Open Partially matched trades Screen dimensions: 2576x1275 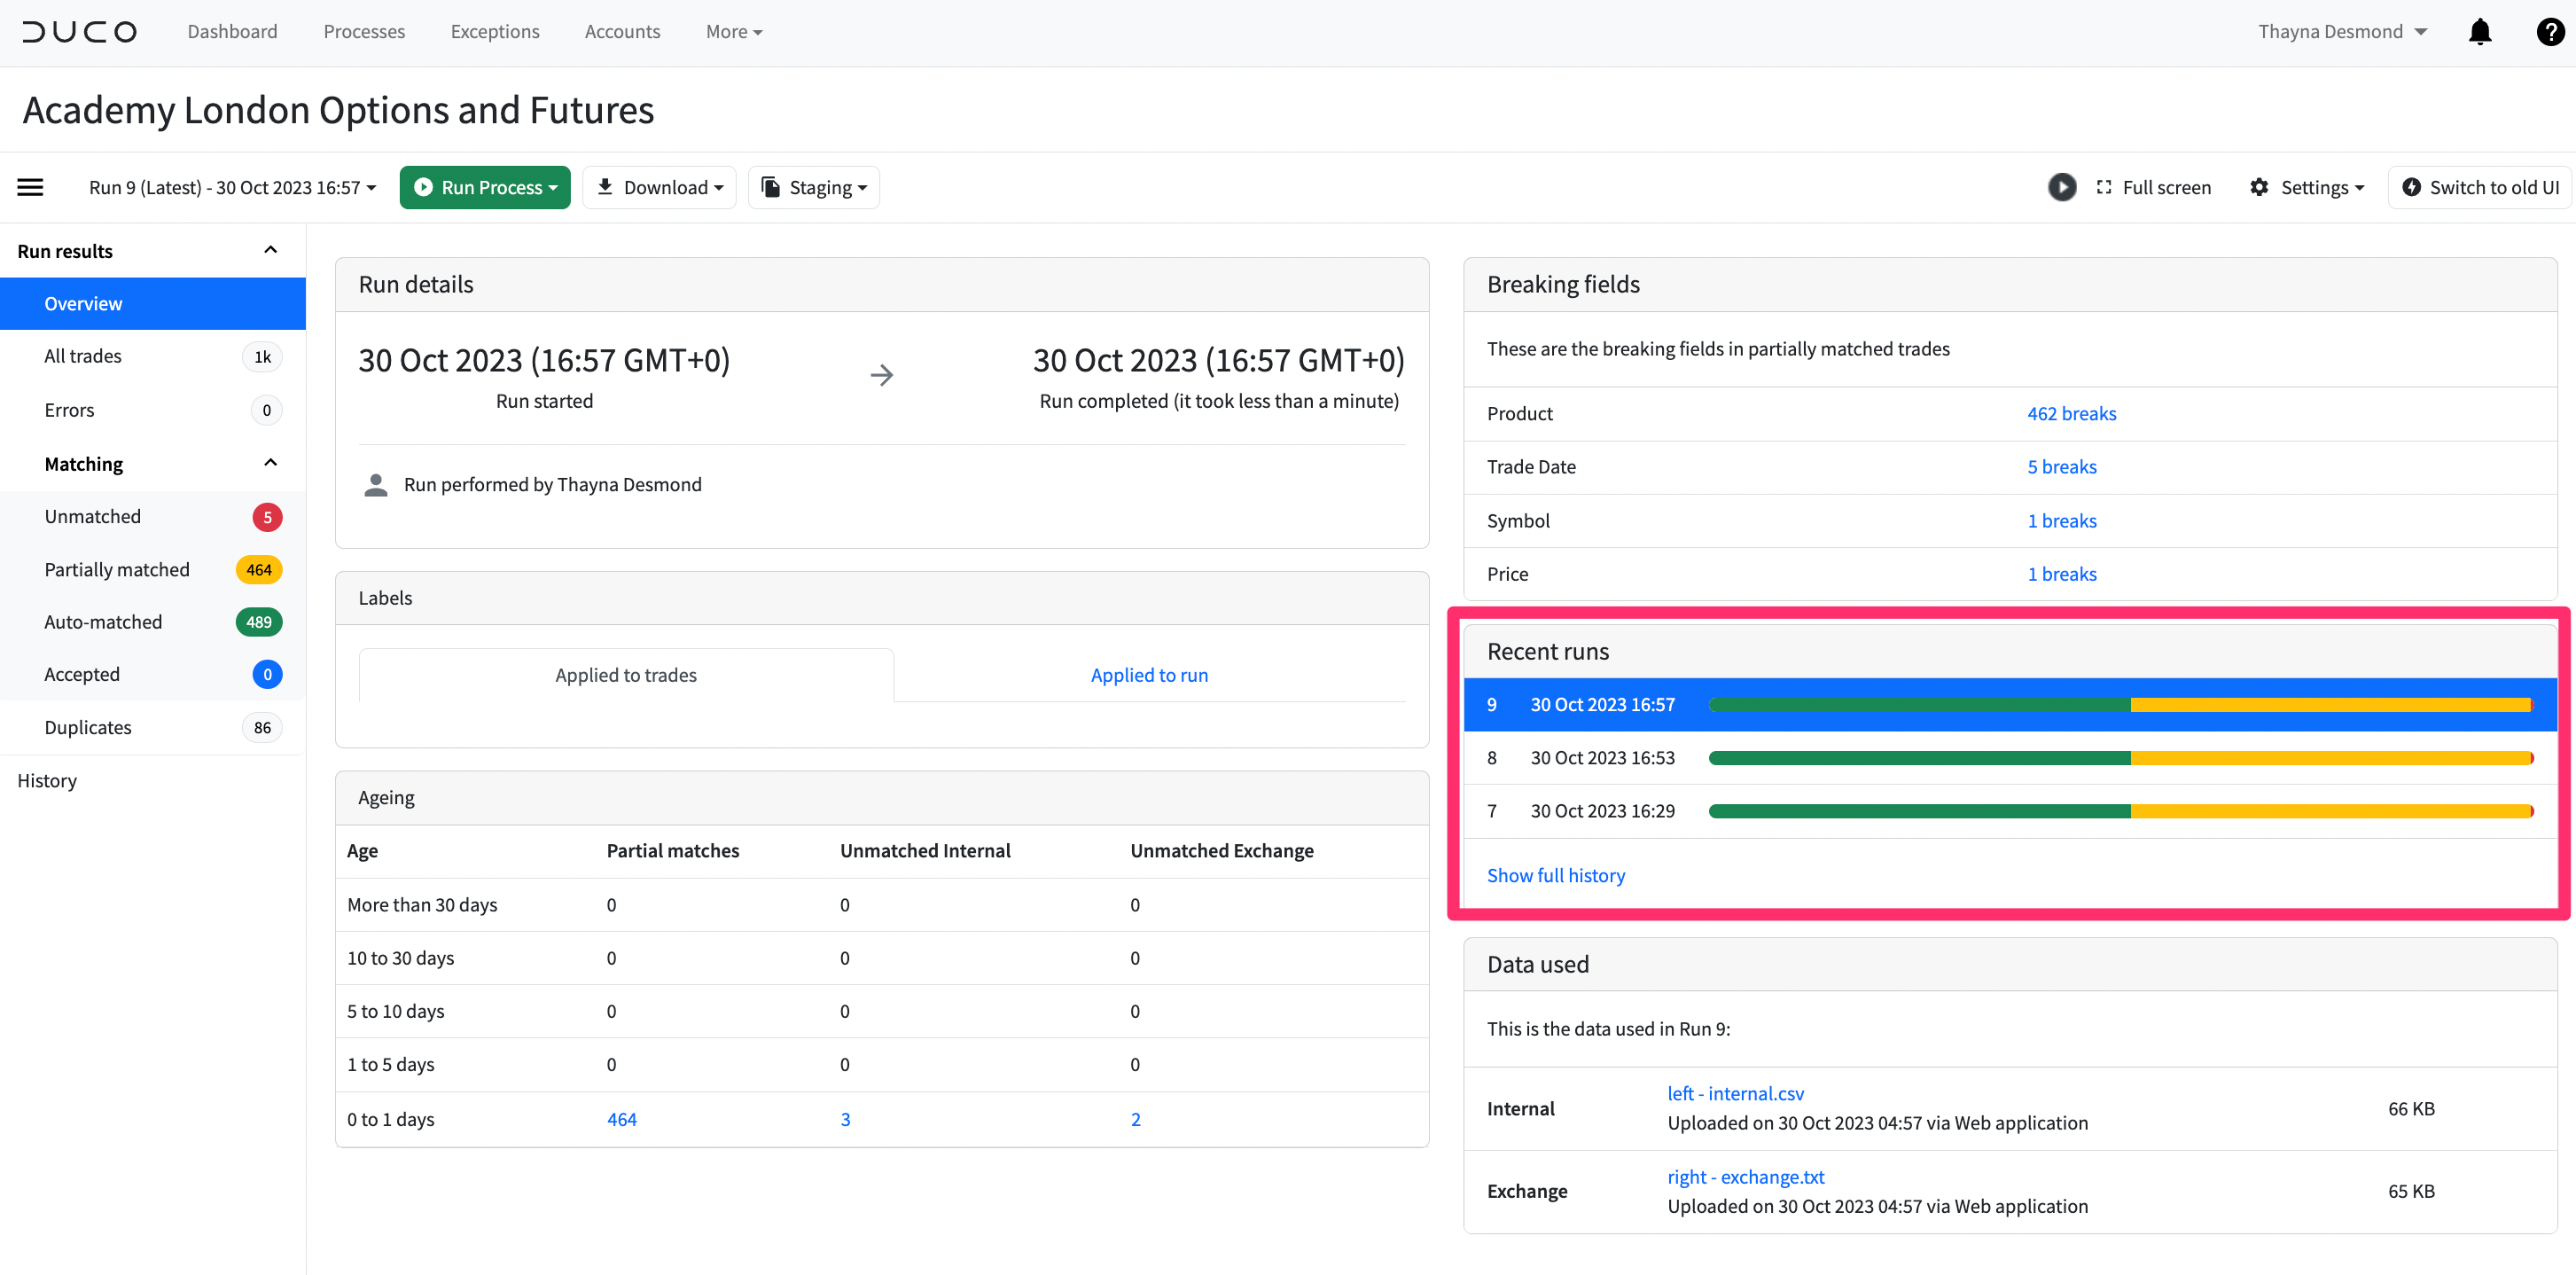pyautogui.click(x=153, y=569)
